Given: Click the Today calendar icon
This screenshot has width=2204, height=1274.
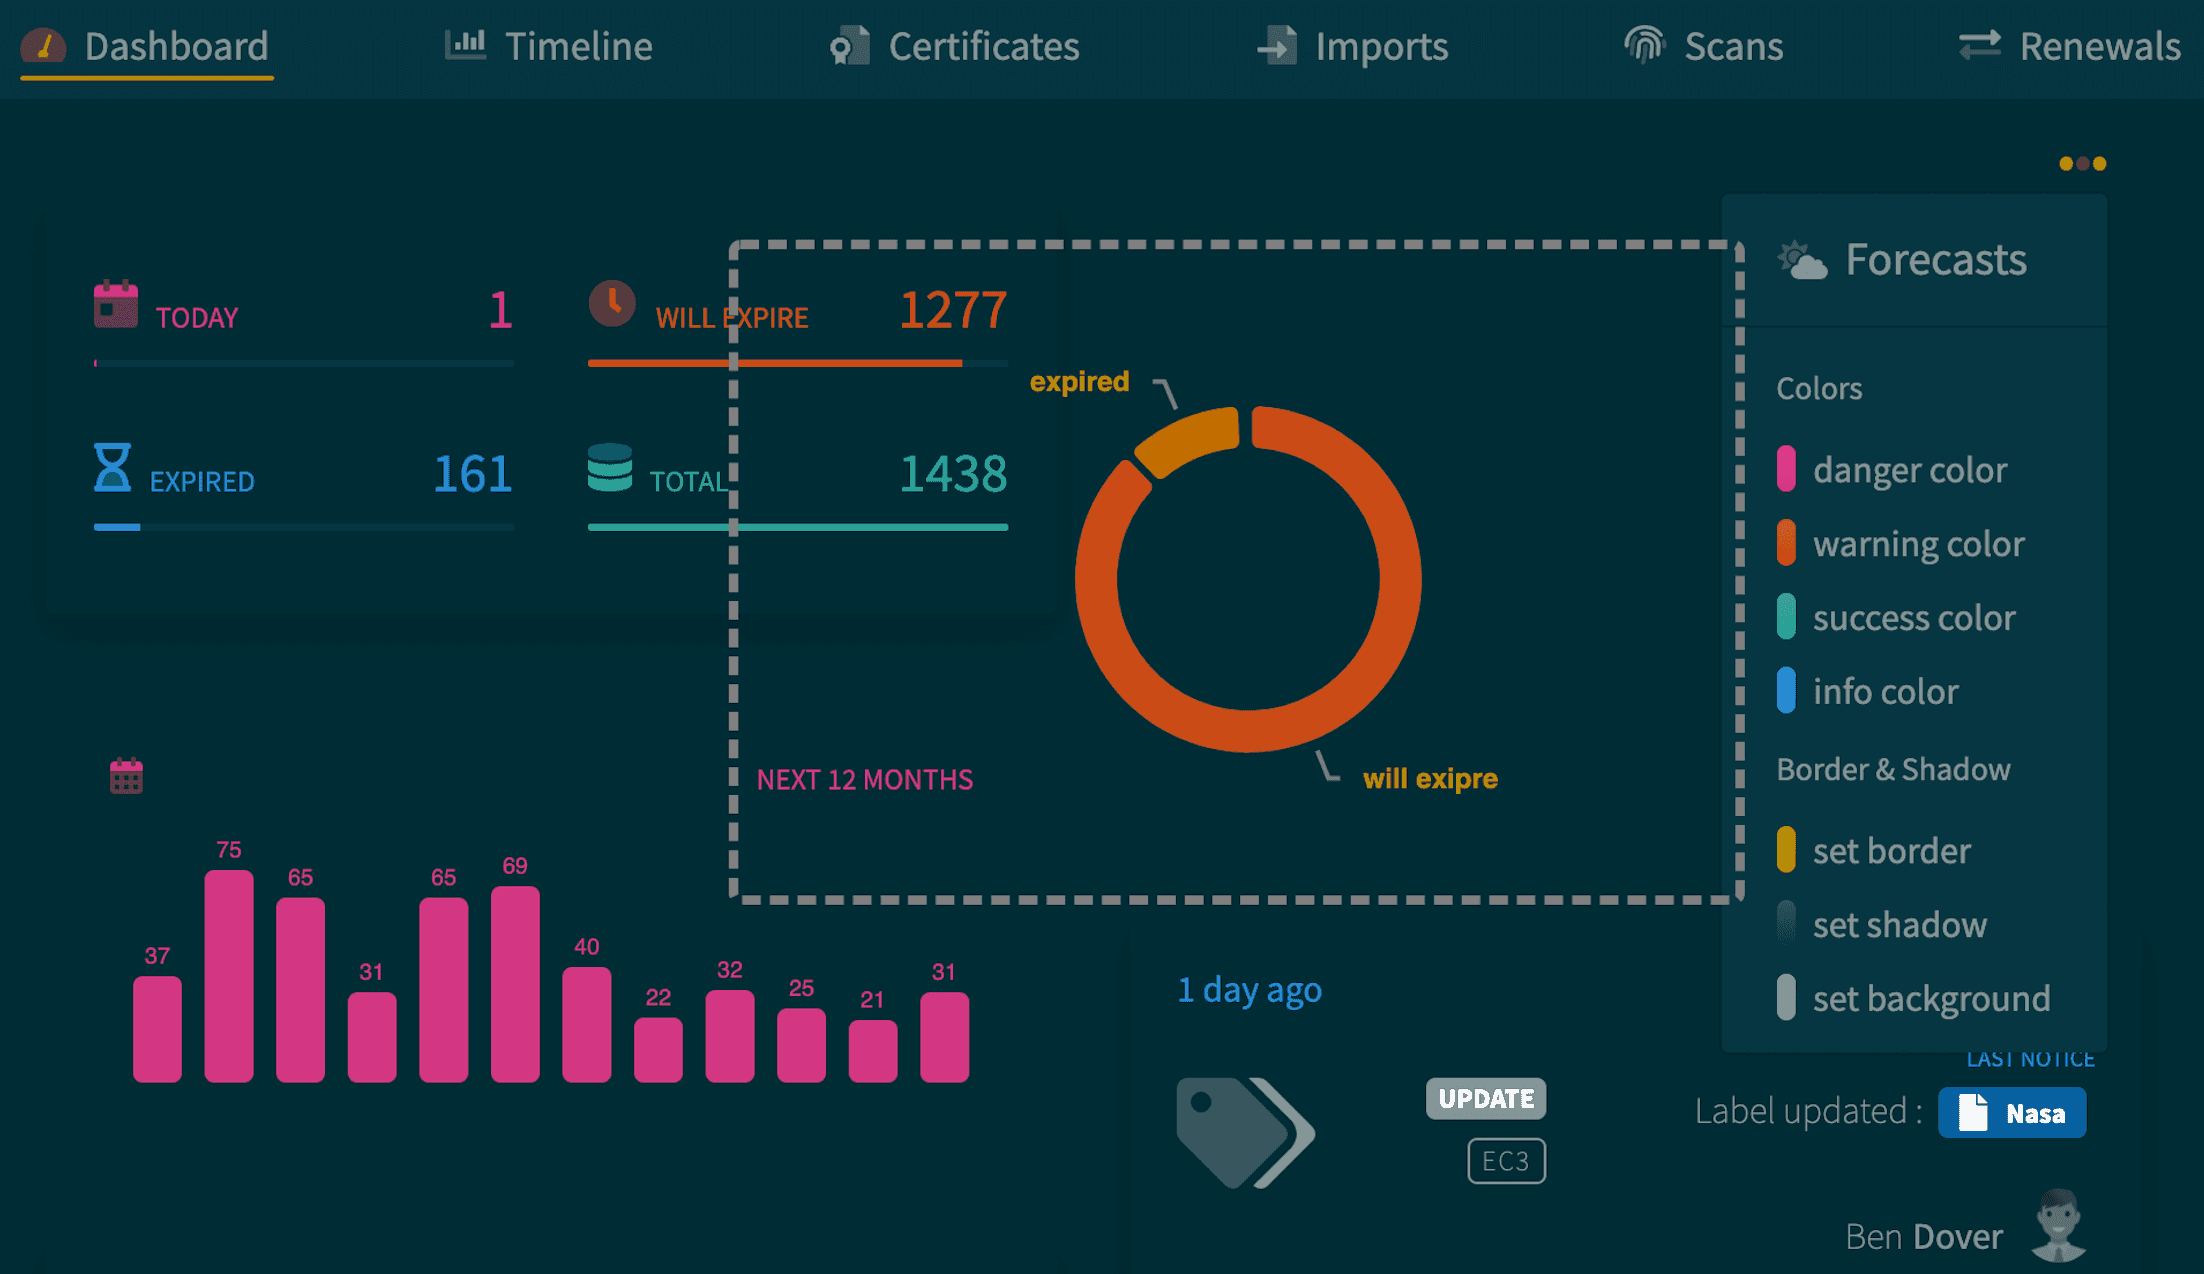Looking at the screenshot, I should (116, 305).
